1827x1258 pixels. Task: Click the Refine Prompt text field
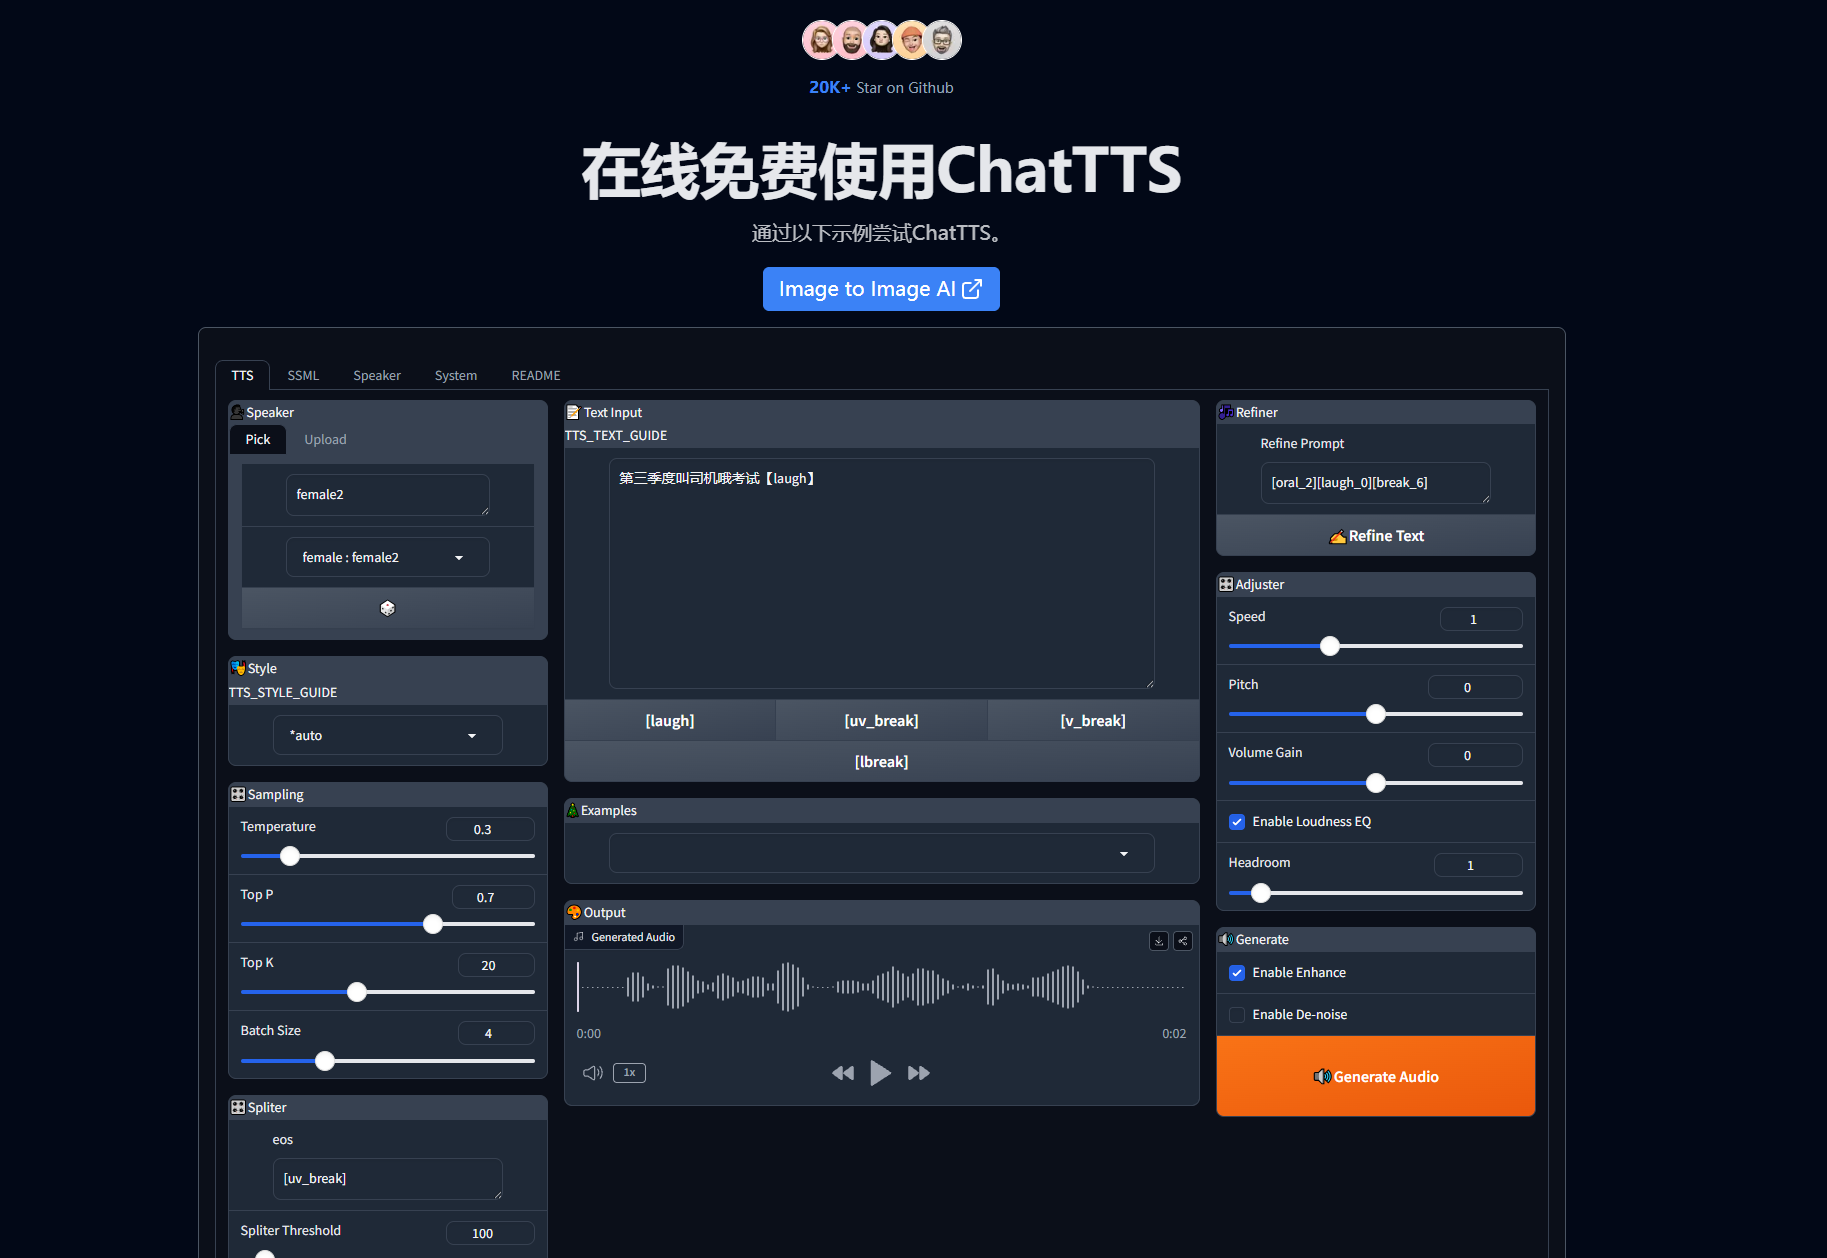pyautogui.click(x=1376, y=483)
